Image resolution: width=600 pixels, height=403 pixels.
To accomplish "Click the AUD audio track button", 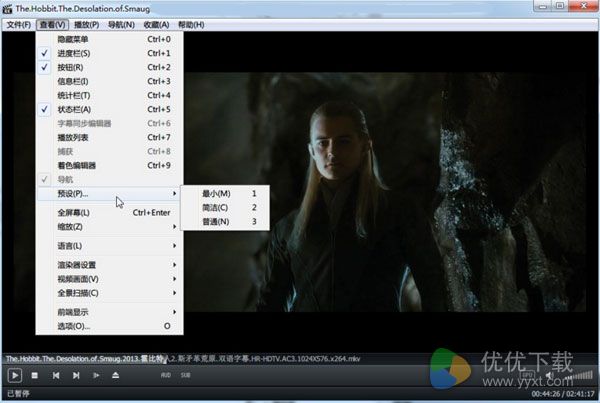I will tap(166, 375).
